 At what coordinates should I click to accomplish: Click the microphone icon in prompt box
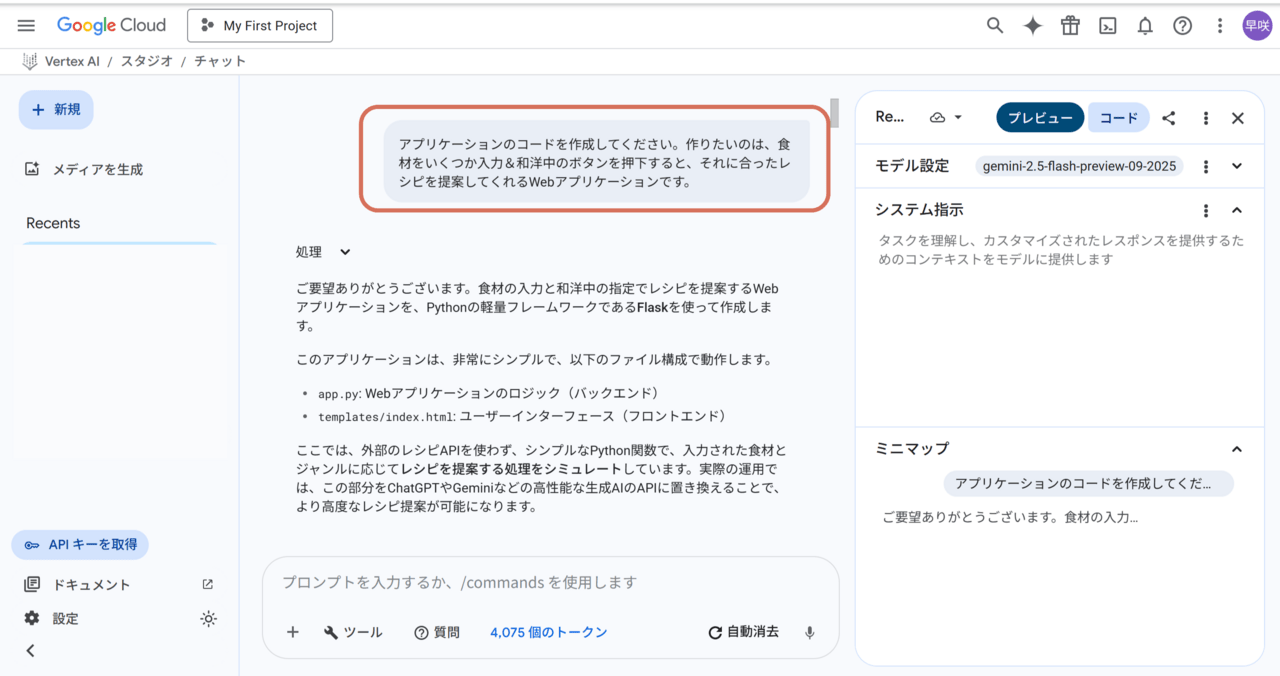pos(810,632)
